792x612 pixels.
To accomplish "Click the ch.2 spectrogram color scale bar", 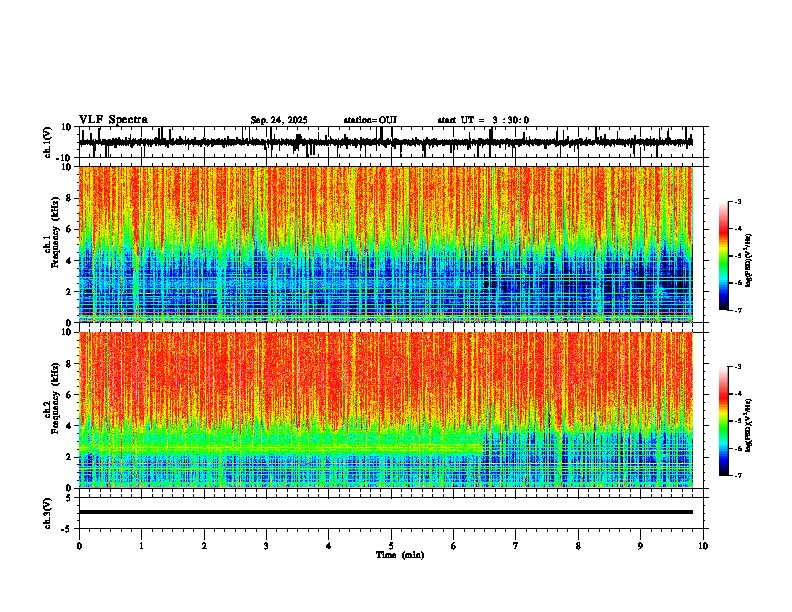I will [724, 421].
